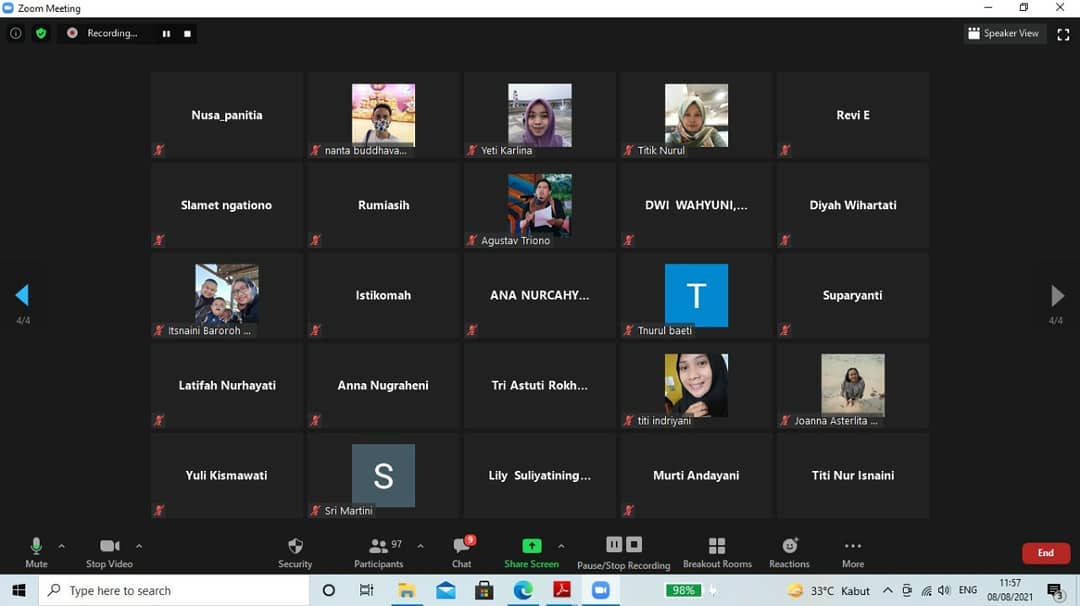The image size is (1080, 606).
Task: Click the green encryption shield icon
Action: 41,33
